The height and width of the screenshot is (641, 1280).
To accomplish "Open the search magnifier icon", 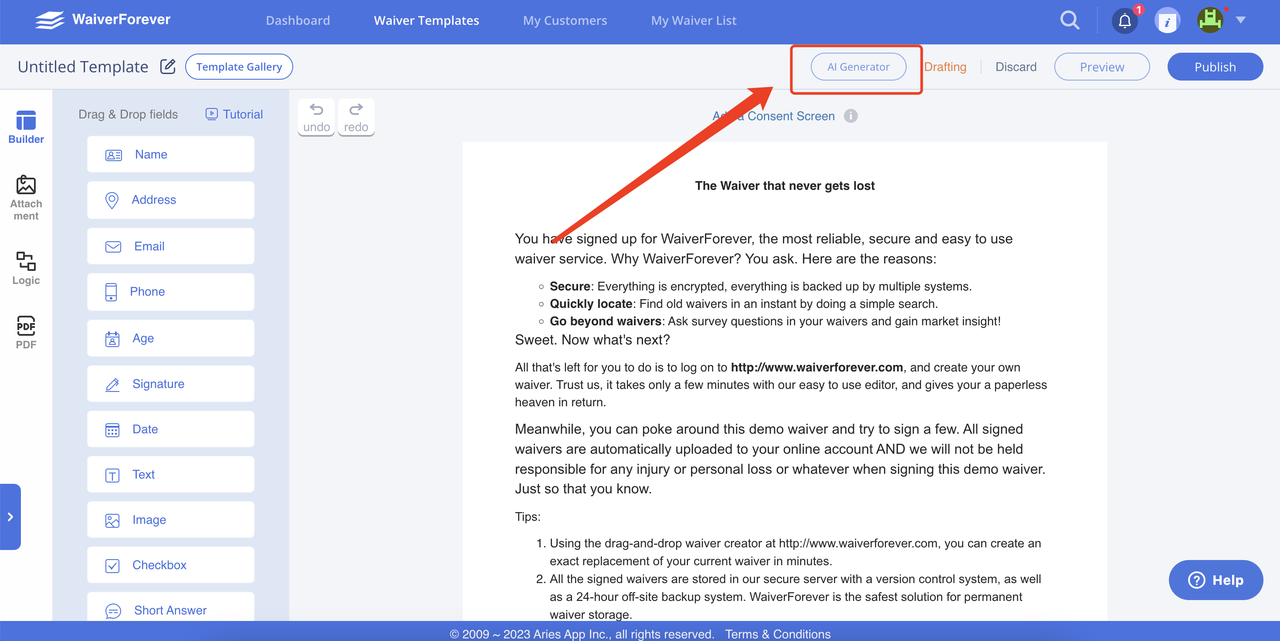I will (1070, 20).
